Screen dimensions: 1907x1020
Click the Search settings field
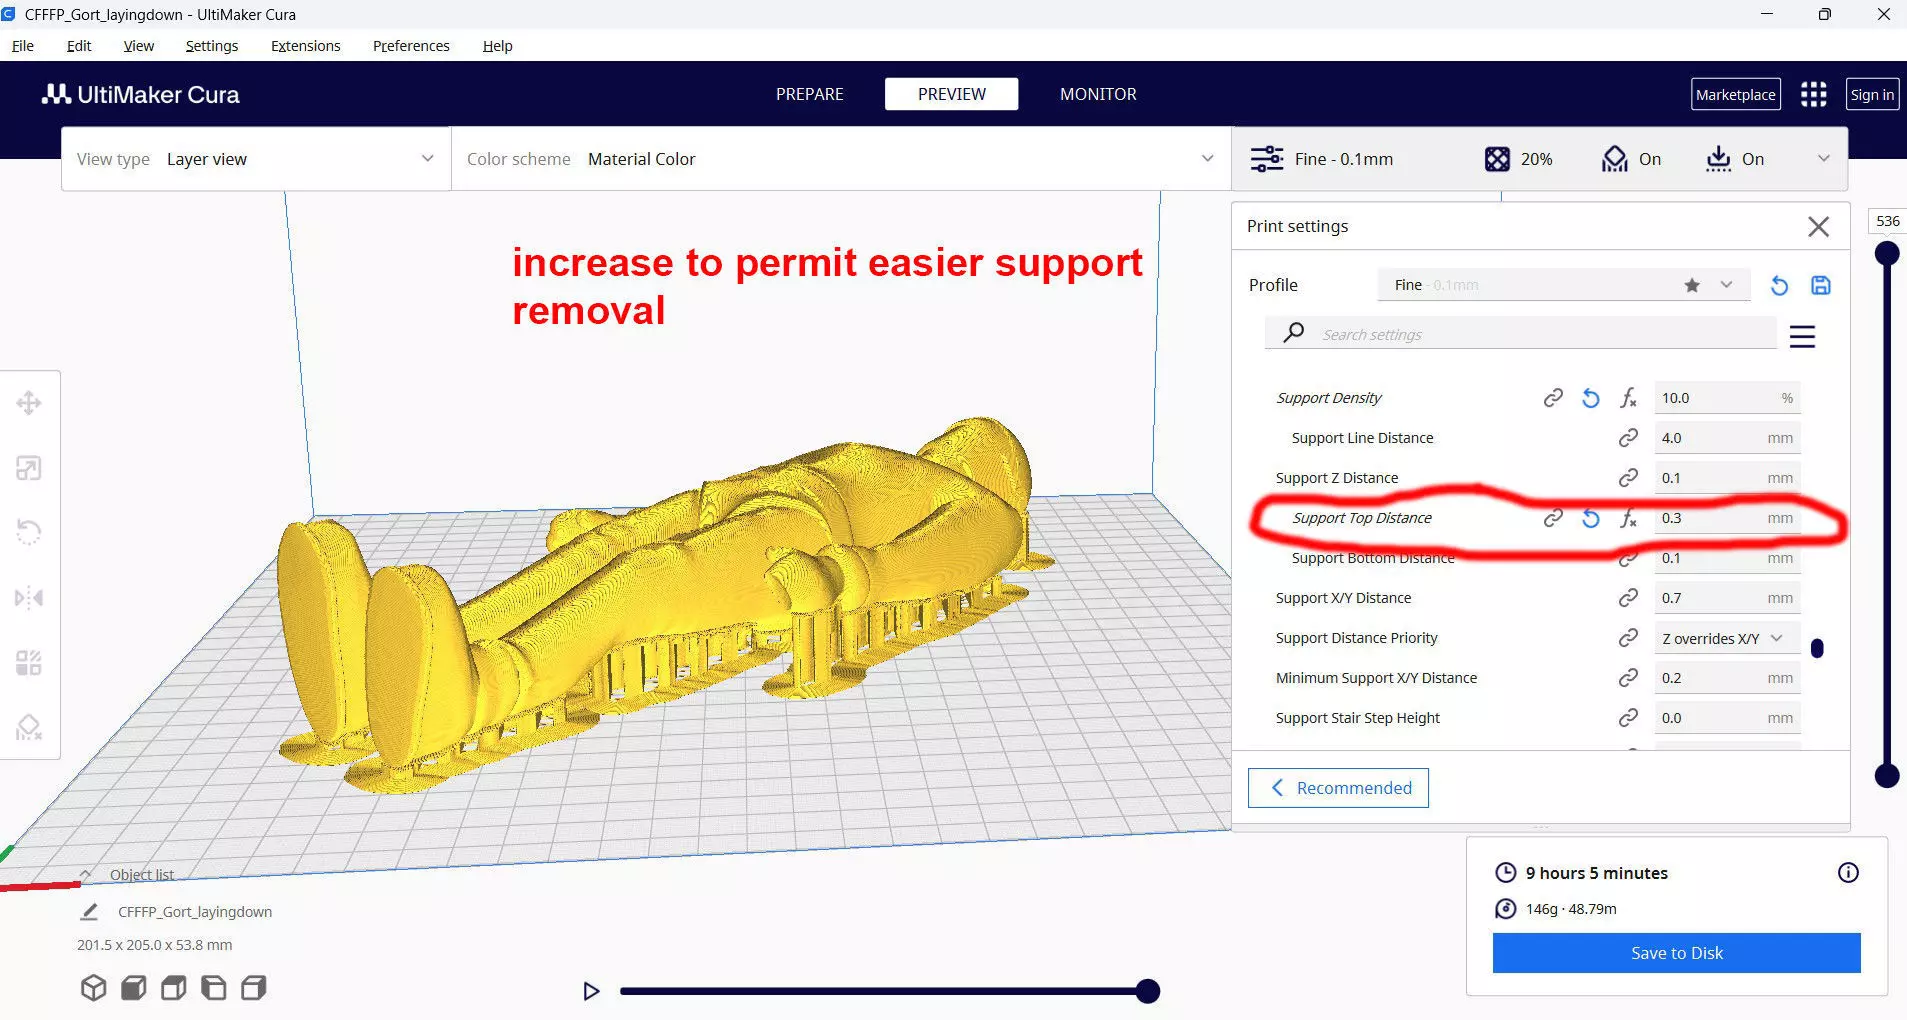pos(1521,334)
